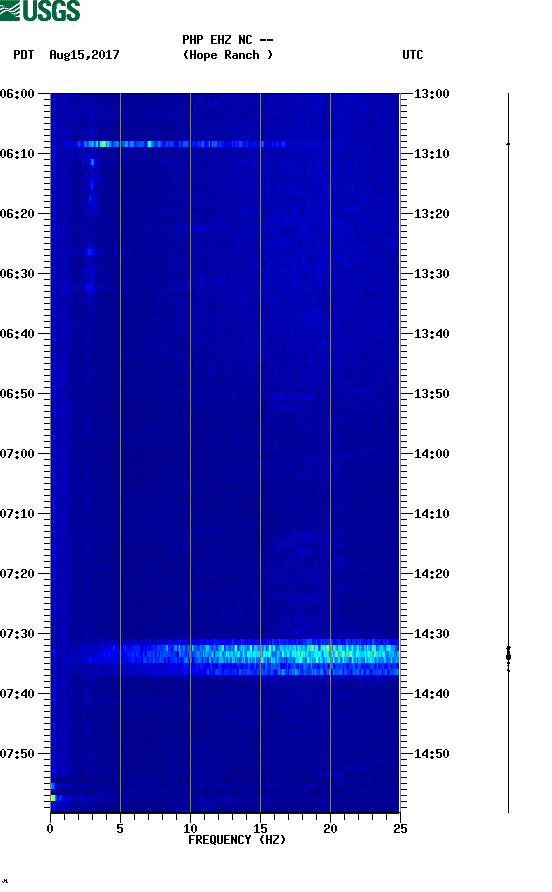Click the '20' frequency axis label

tap(330, 829)
